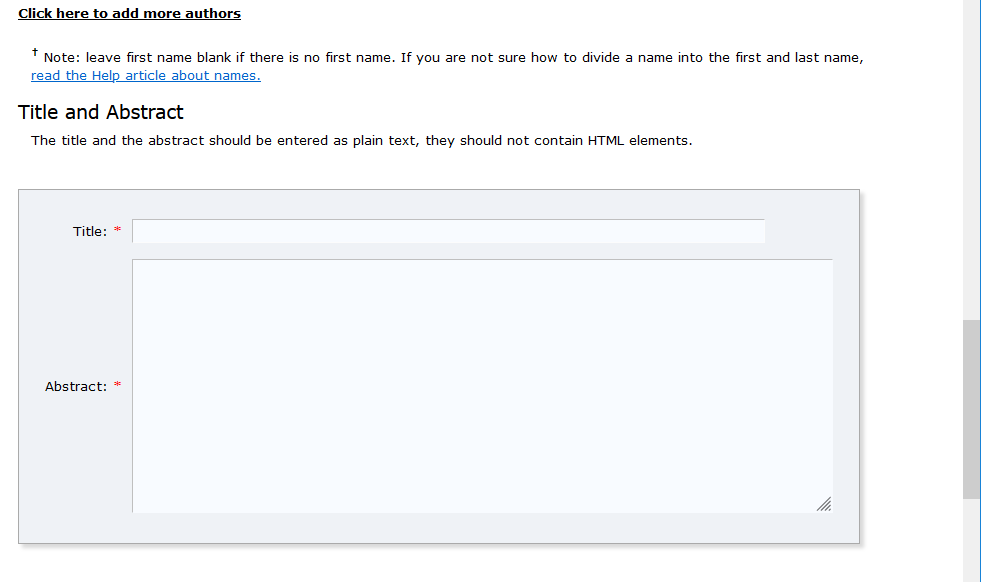Click the 'Title:' field label
Viewport: 996px width, 582px height.
[x=90, y=231]
